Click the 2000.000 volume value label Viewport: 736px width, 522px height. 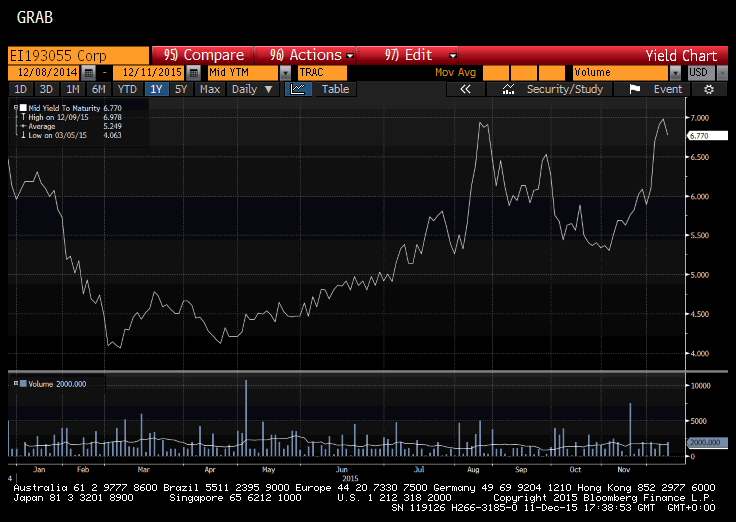pyautogui.click(x=707, y=442)
